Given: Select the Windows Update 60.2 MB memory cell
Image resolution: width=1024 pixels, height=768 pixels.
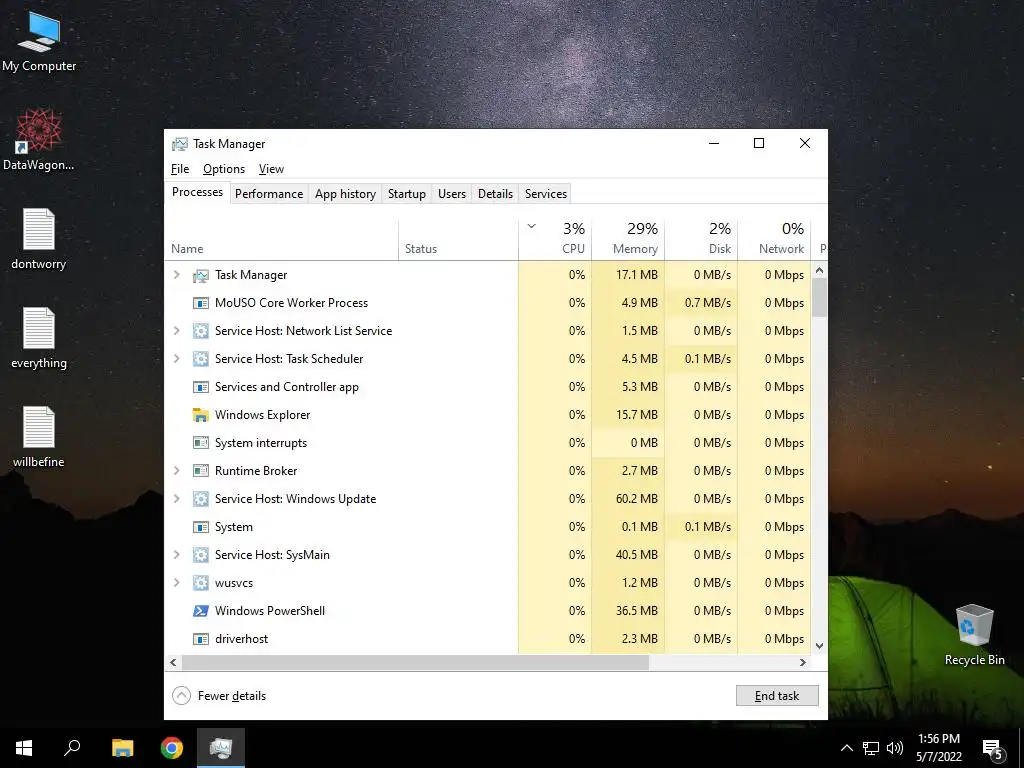Looking at the screenshot, I should point(628,499).
